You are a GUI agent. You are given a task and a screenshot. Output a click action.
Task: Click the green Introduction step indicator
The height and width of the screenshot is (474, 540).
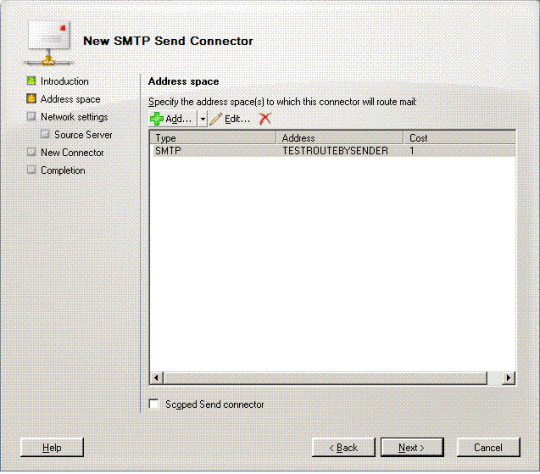tap(31, 81)
